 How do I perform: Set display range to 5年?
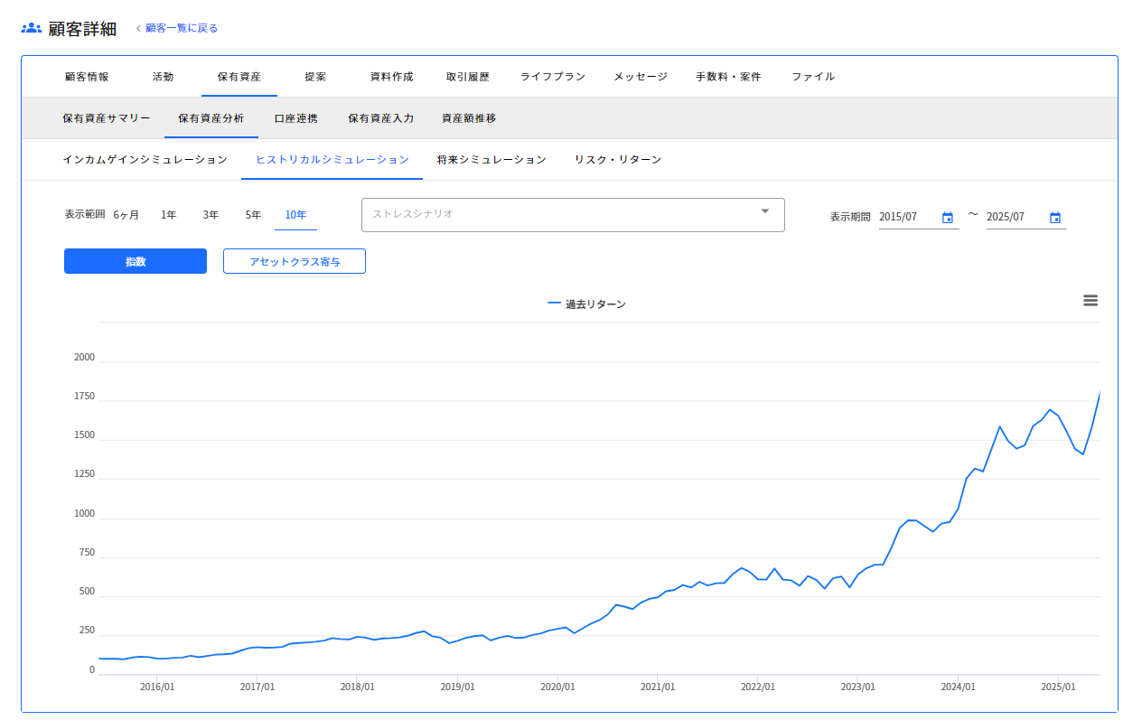click(x=253, y=215)
